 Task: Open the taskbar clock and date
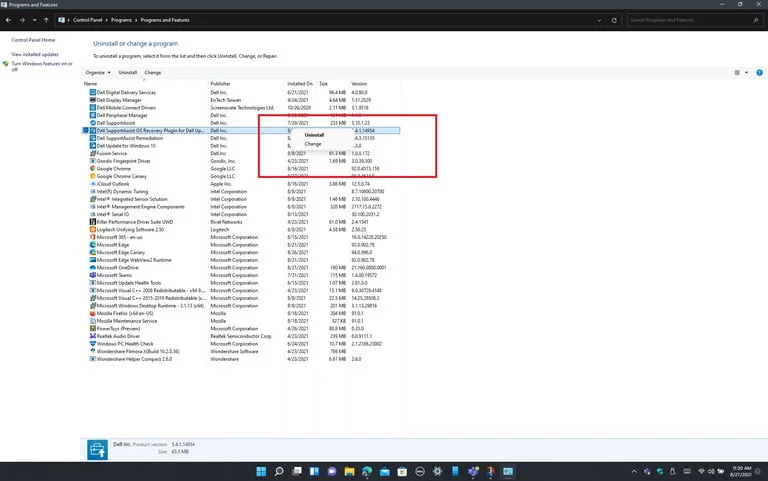pos(741,471)
